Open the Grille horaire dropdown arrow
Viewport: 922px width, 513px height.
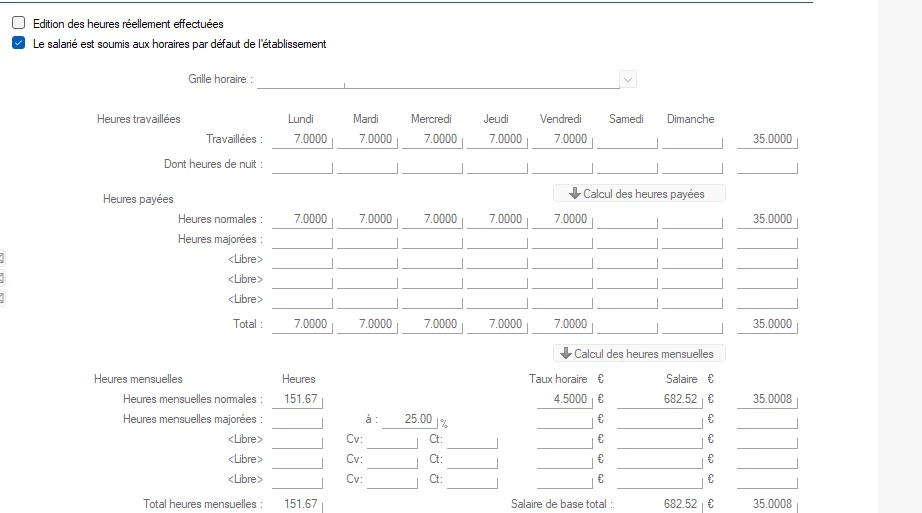tap(628, 79)
